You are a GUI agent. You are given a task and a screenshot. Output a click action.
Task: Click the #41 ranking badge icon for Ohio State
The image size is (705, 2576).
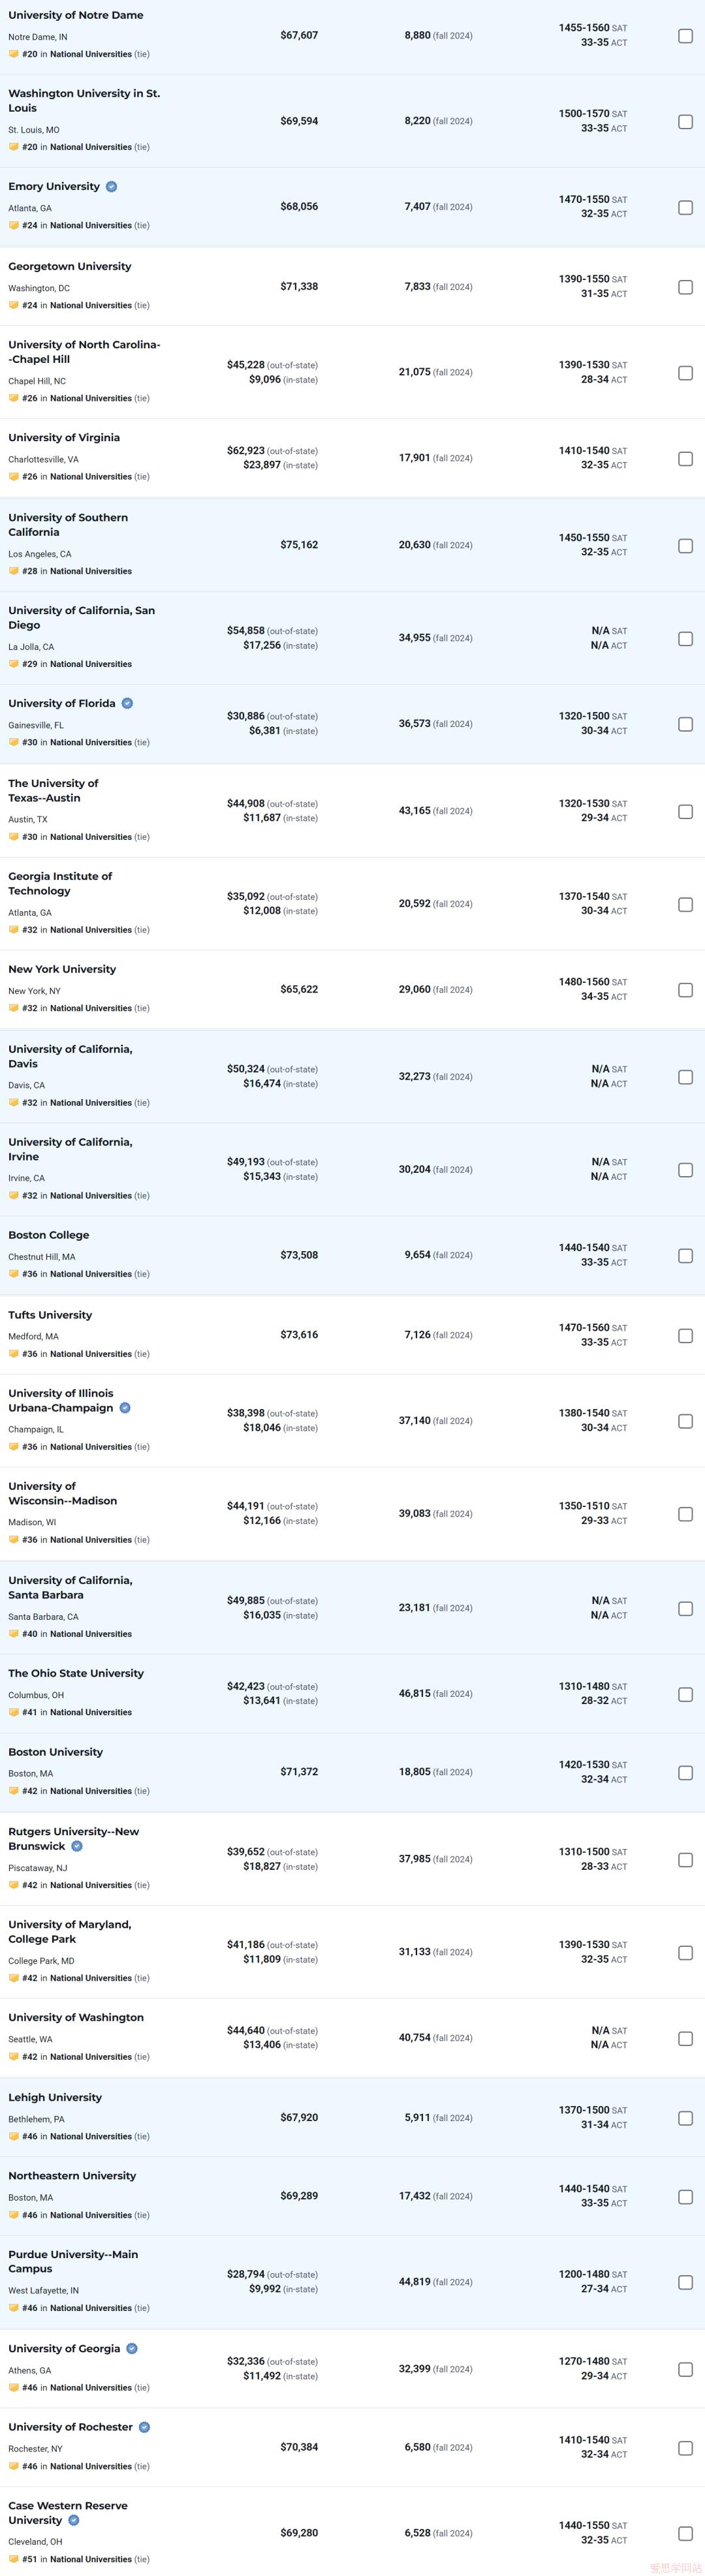[x=14, y=1712]
